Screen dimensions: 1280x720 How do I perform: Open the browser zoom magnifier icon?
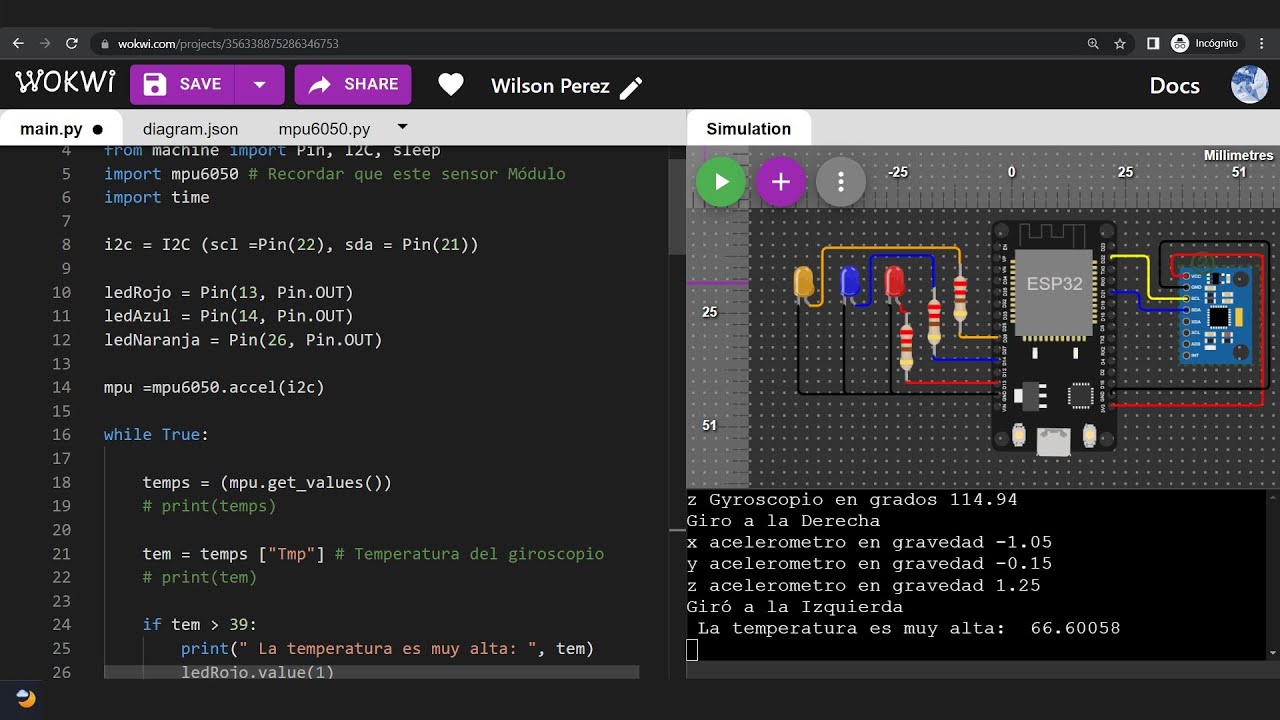[1093, 44]
